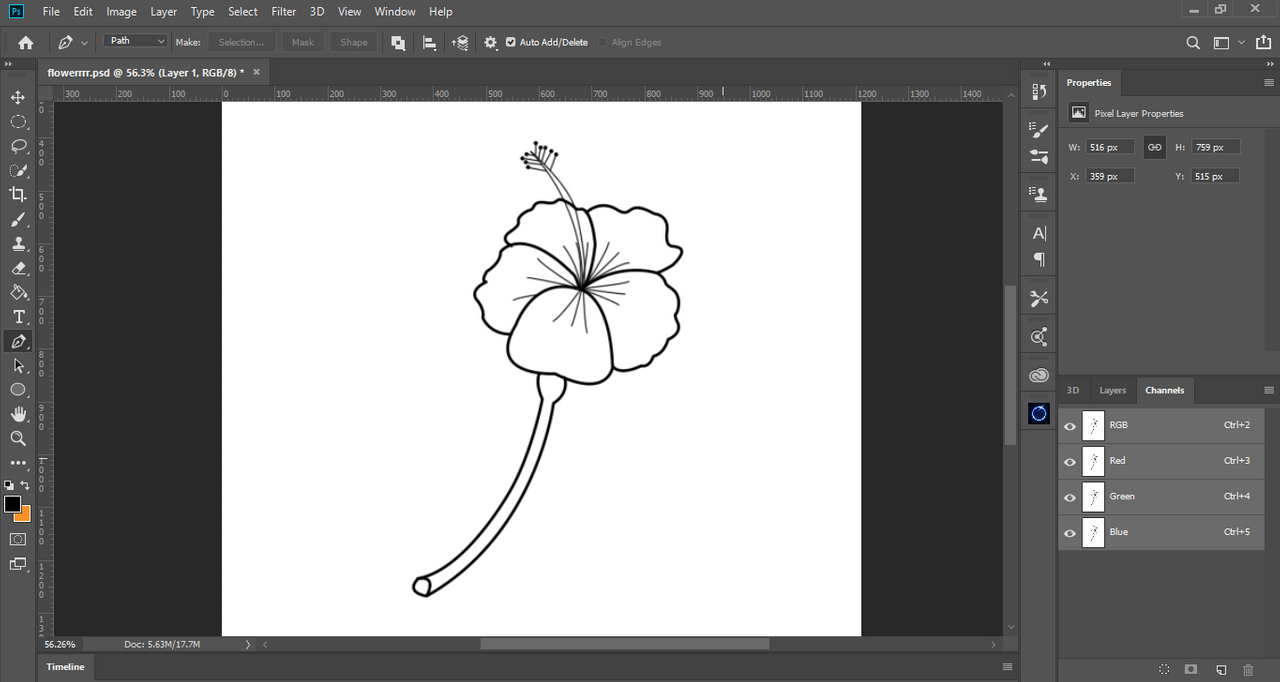
Task: Select the Paint Bucket tool
Action: point(18,293)
